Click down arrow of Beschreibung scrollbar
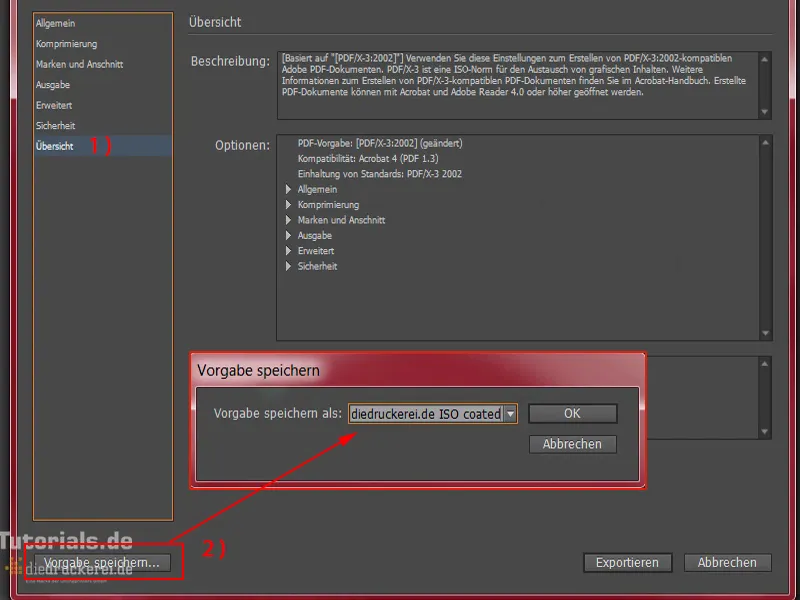Image resolution: width=800 pixels, height=600 pixels. pos(764,112)
